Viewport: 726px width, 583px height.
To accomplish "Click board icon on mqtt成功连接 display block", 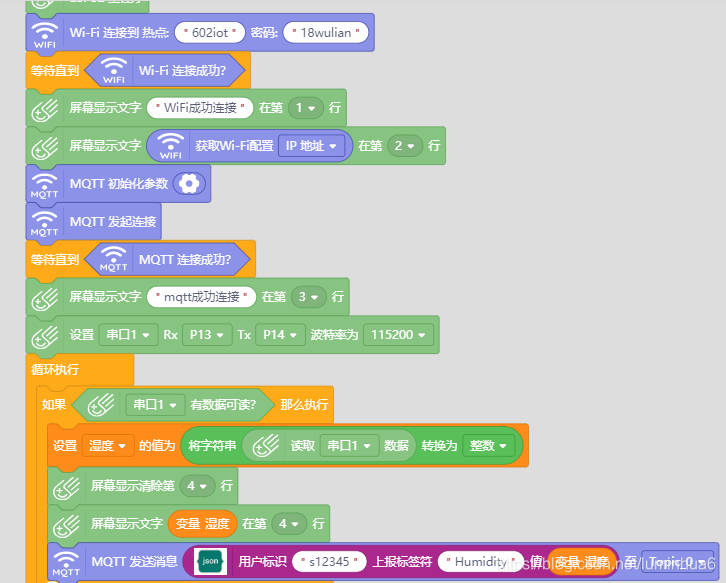I will click(x=44, y=298).
